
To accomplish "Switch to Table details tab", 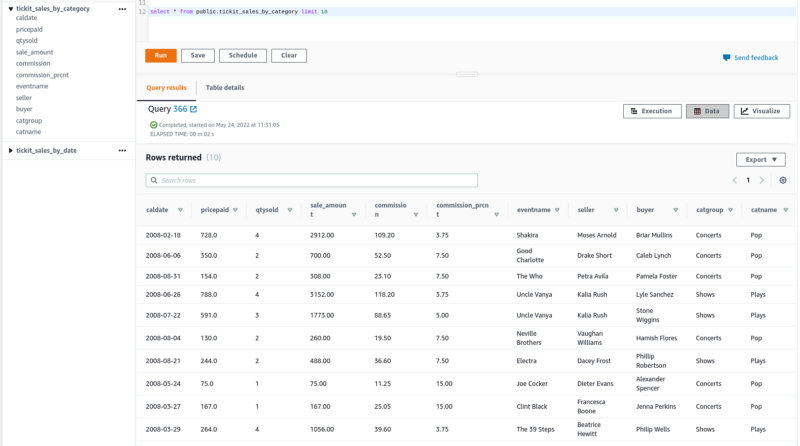I will (x=225, y=88).
